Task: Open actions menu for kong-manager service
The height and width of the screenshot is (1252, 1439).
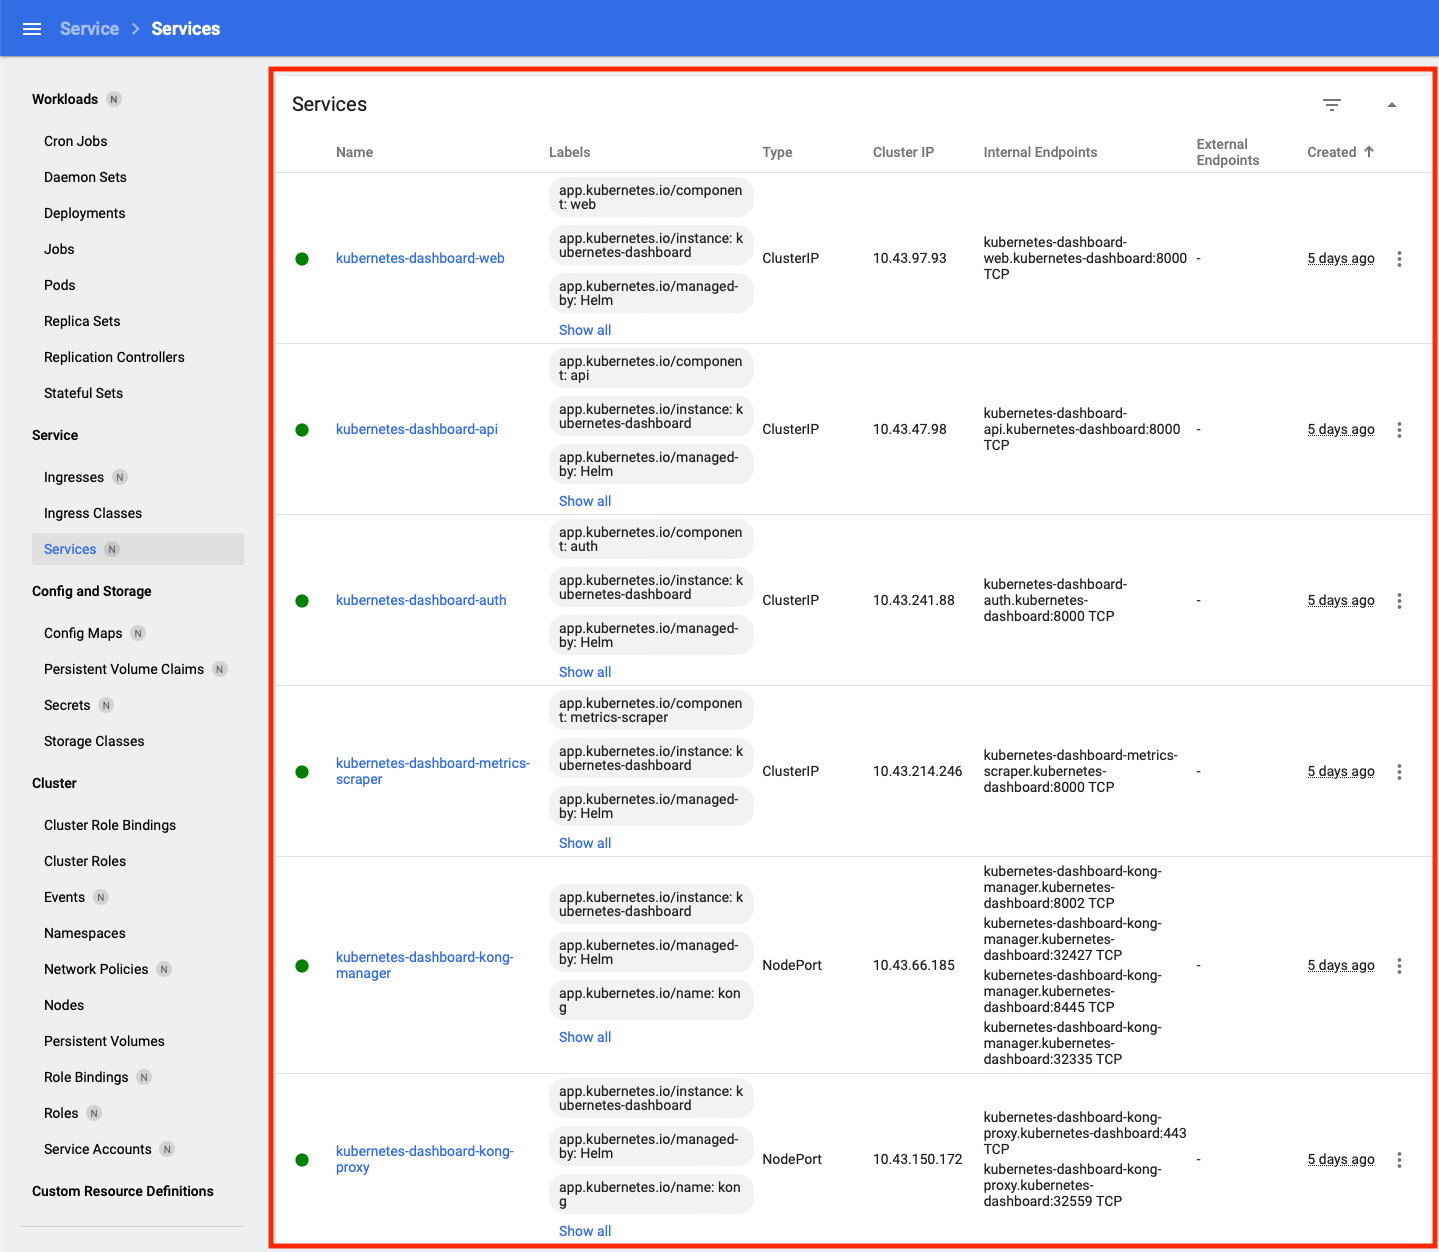Action: pyautogui.click(x=1399, y=966)
